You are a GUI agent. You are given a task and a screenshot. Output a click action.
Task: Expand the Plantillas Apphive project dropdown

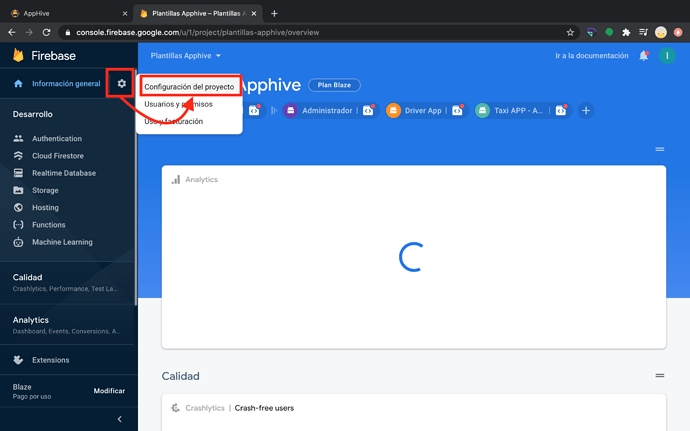(x=186, y=56)
